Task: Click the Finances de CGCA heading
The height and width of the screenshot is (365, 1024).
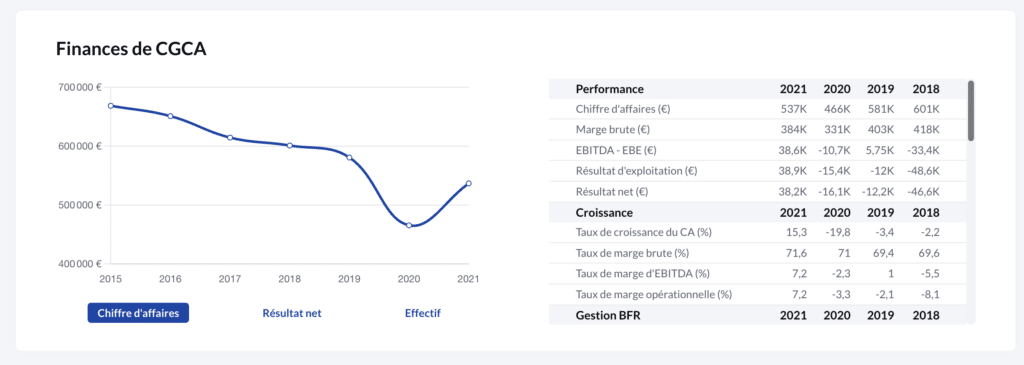Action: point(131,49)
